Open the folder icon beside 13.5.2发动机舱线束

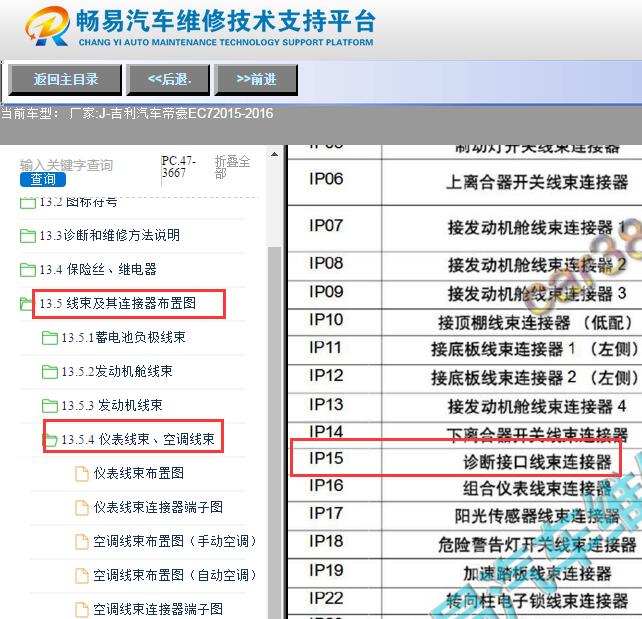50,372
